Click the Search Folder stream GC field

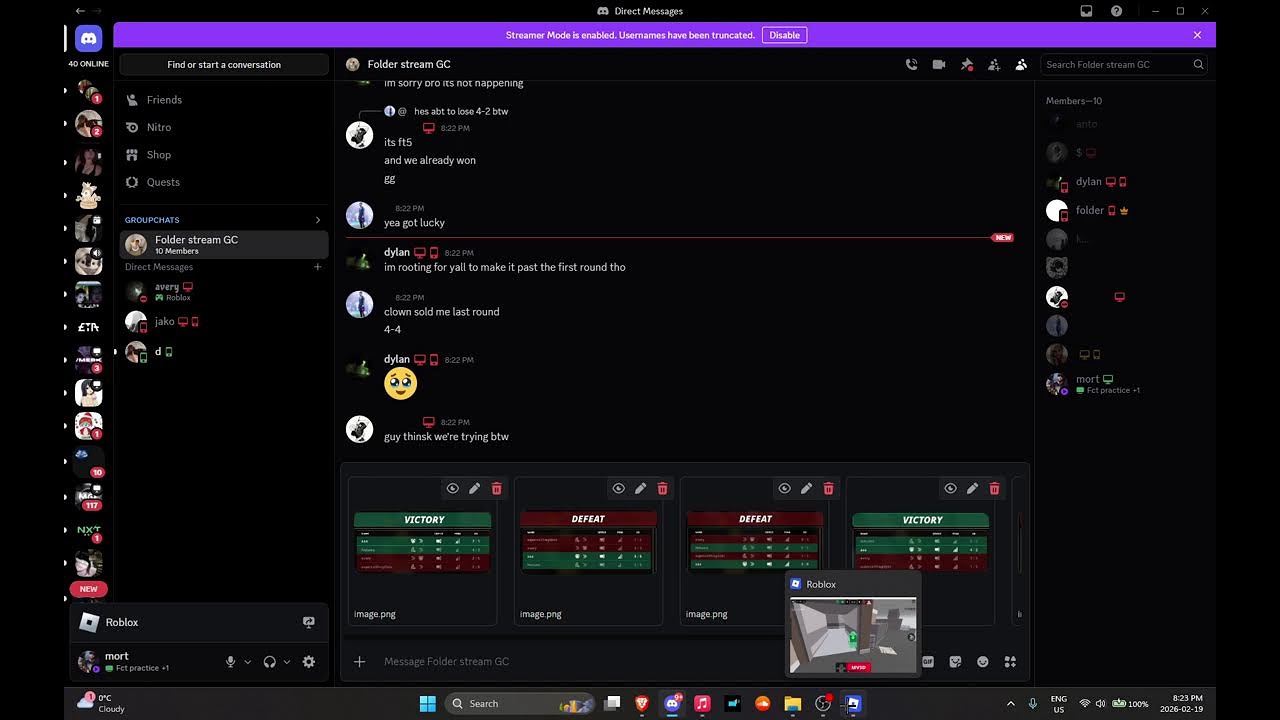[1123, 64]
